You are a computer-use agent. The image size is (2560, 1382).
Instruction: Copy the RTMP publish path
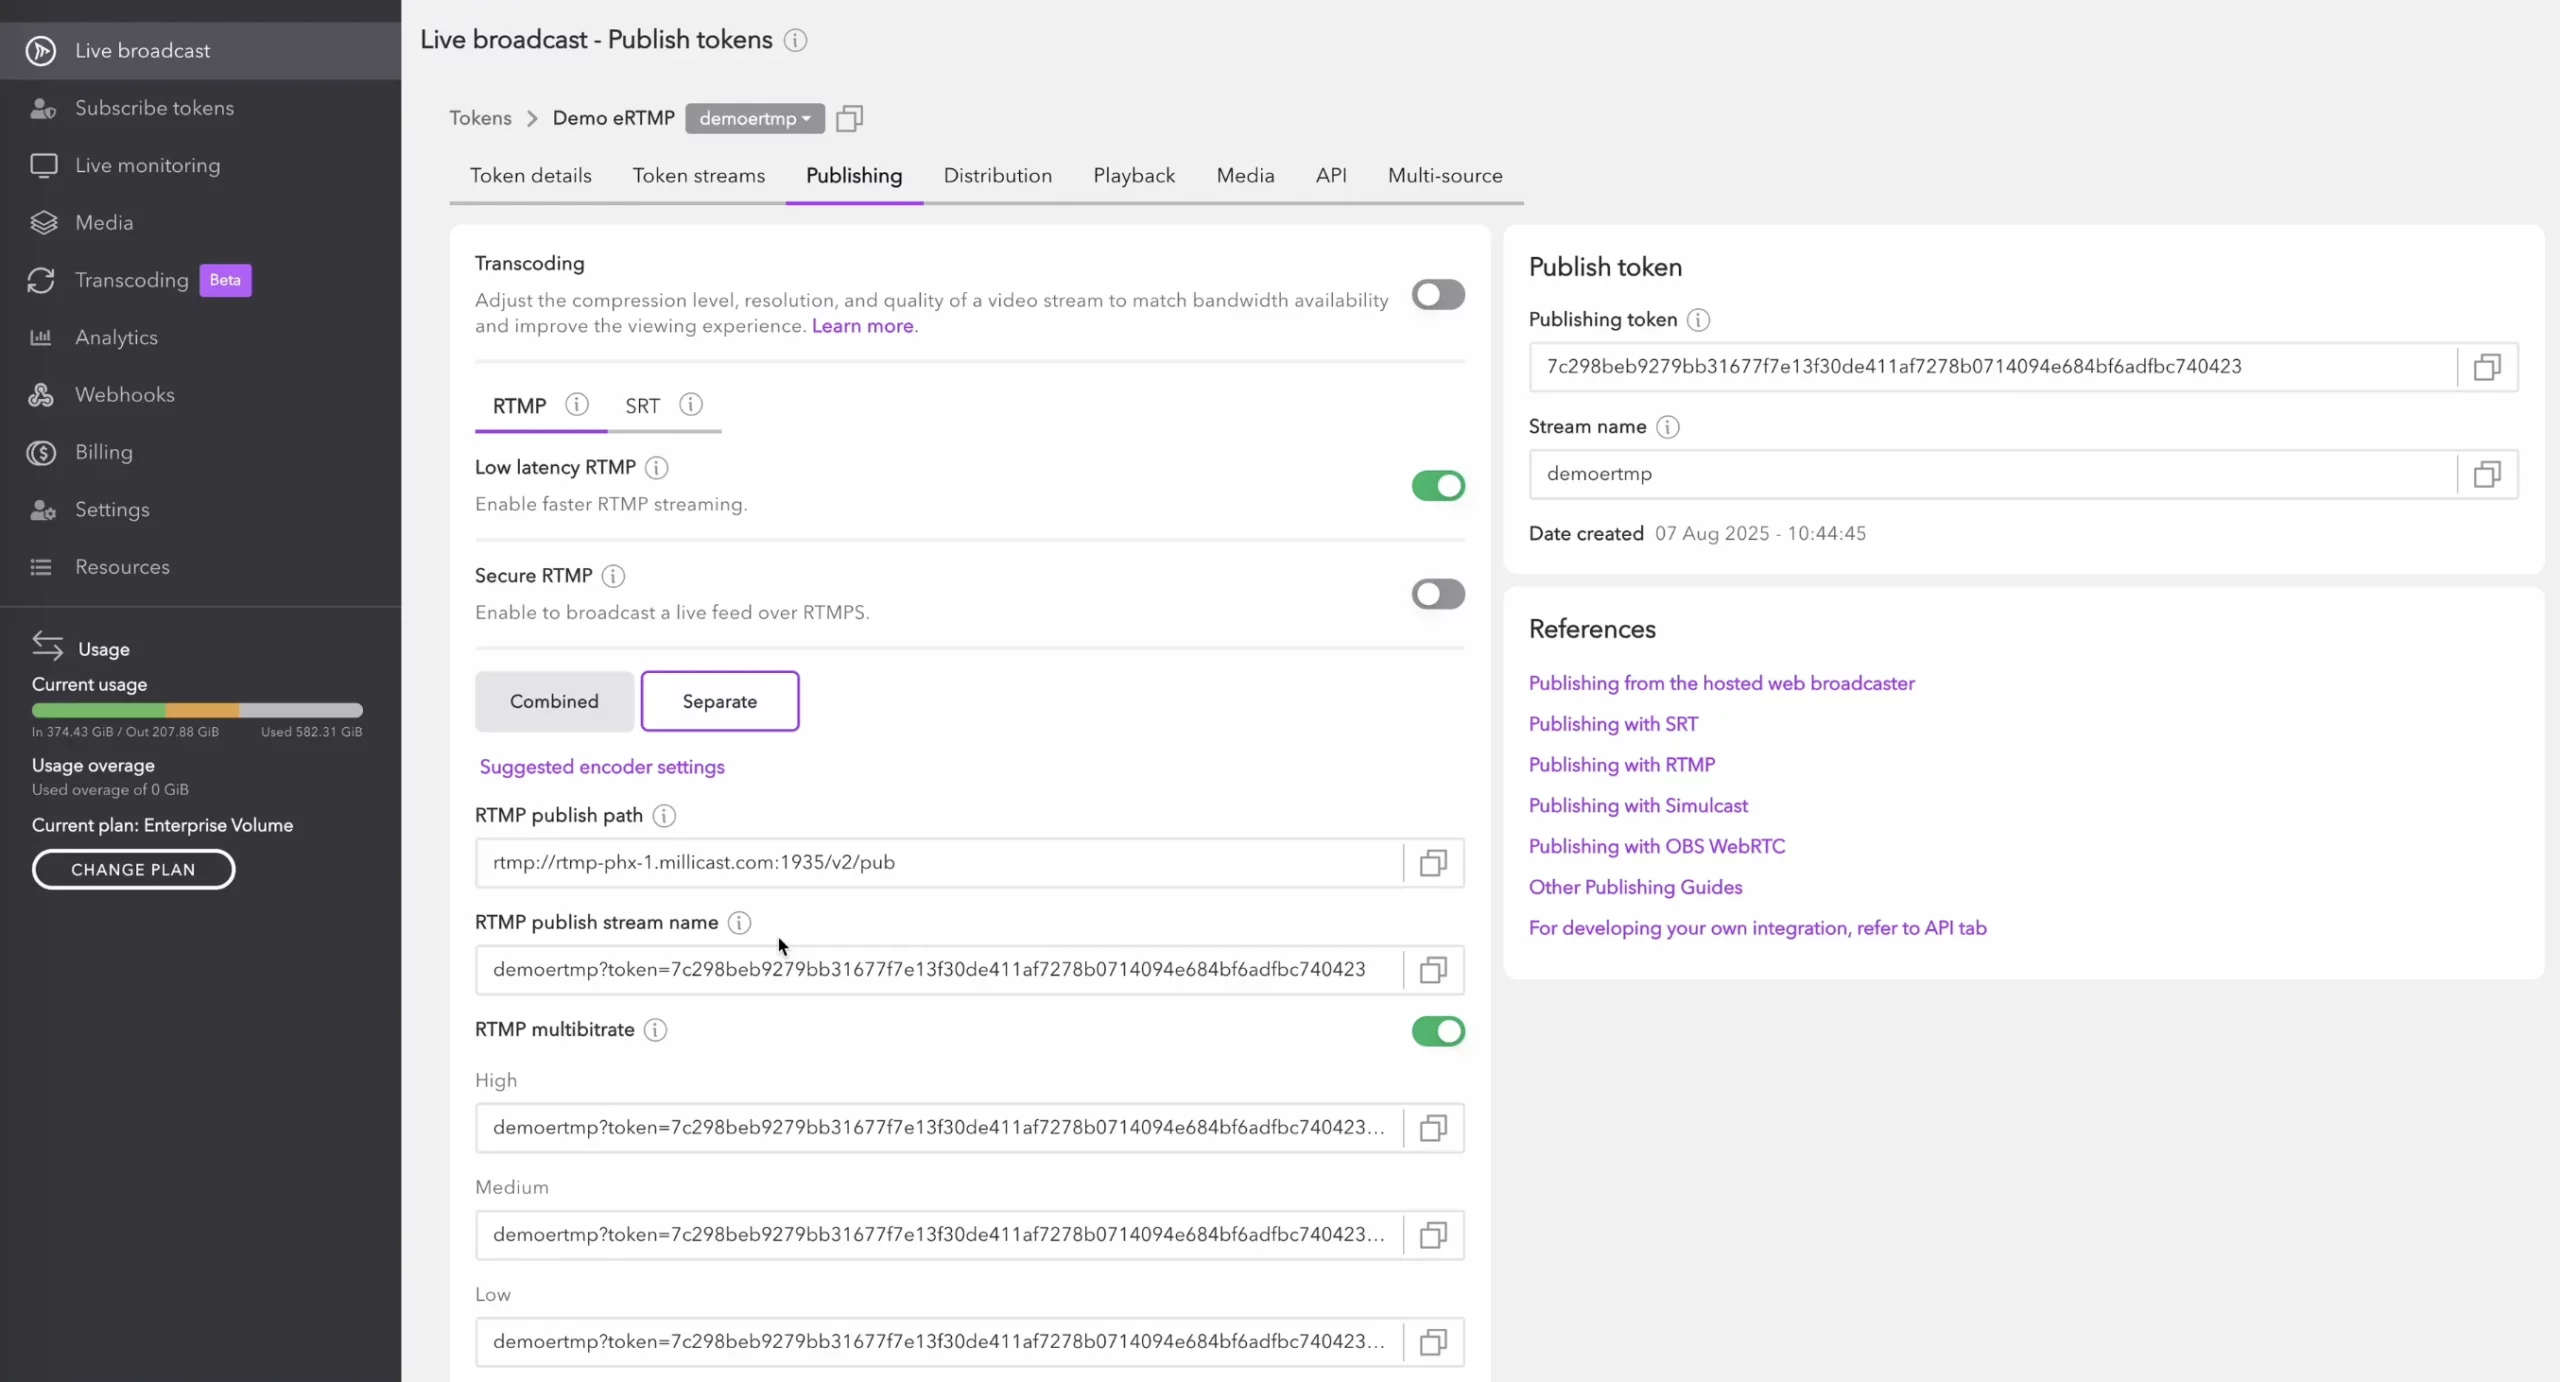[x=1432, y=862]
